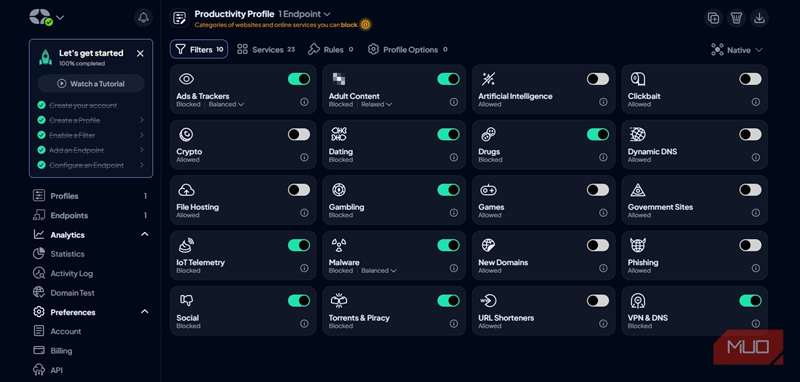Open the account logo dropdown chevron

(60, 17)
